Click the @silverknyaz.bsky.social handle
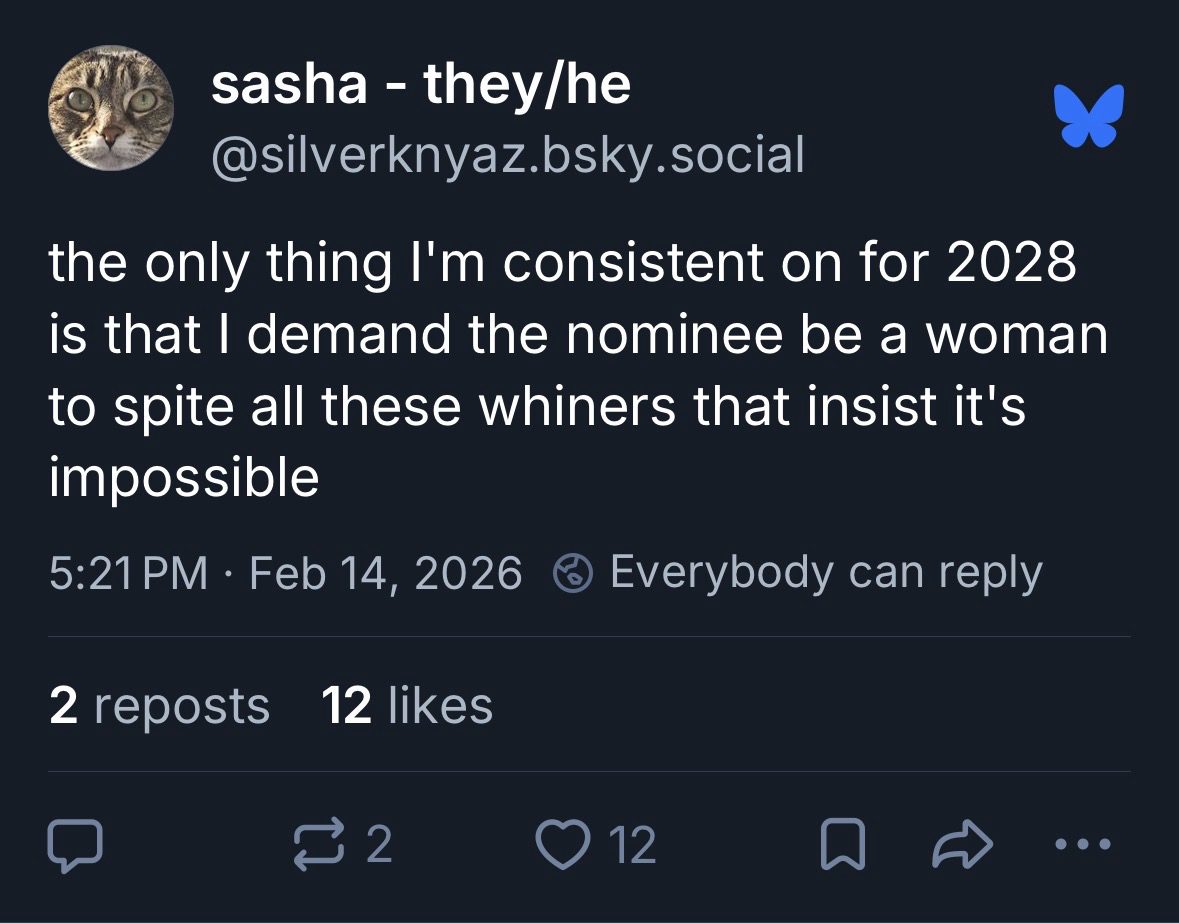The width and height of the screenshot is (1179, 923). [507, 153]
